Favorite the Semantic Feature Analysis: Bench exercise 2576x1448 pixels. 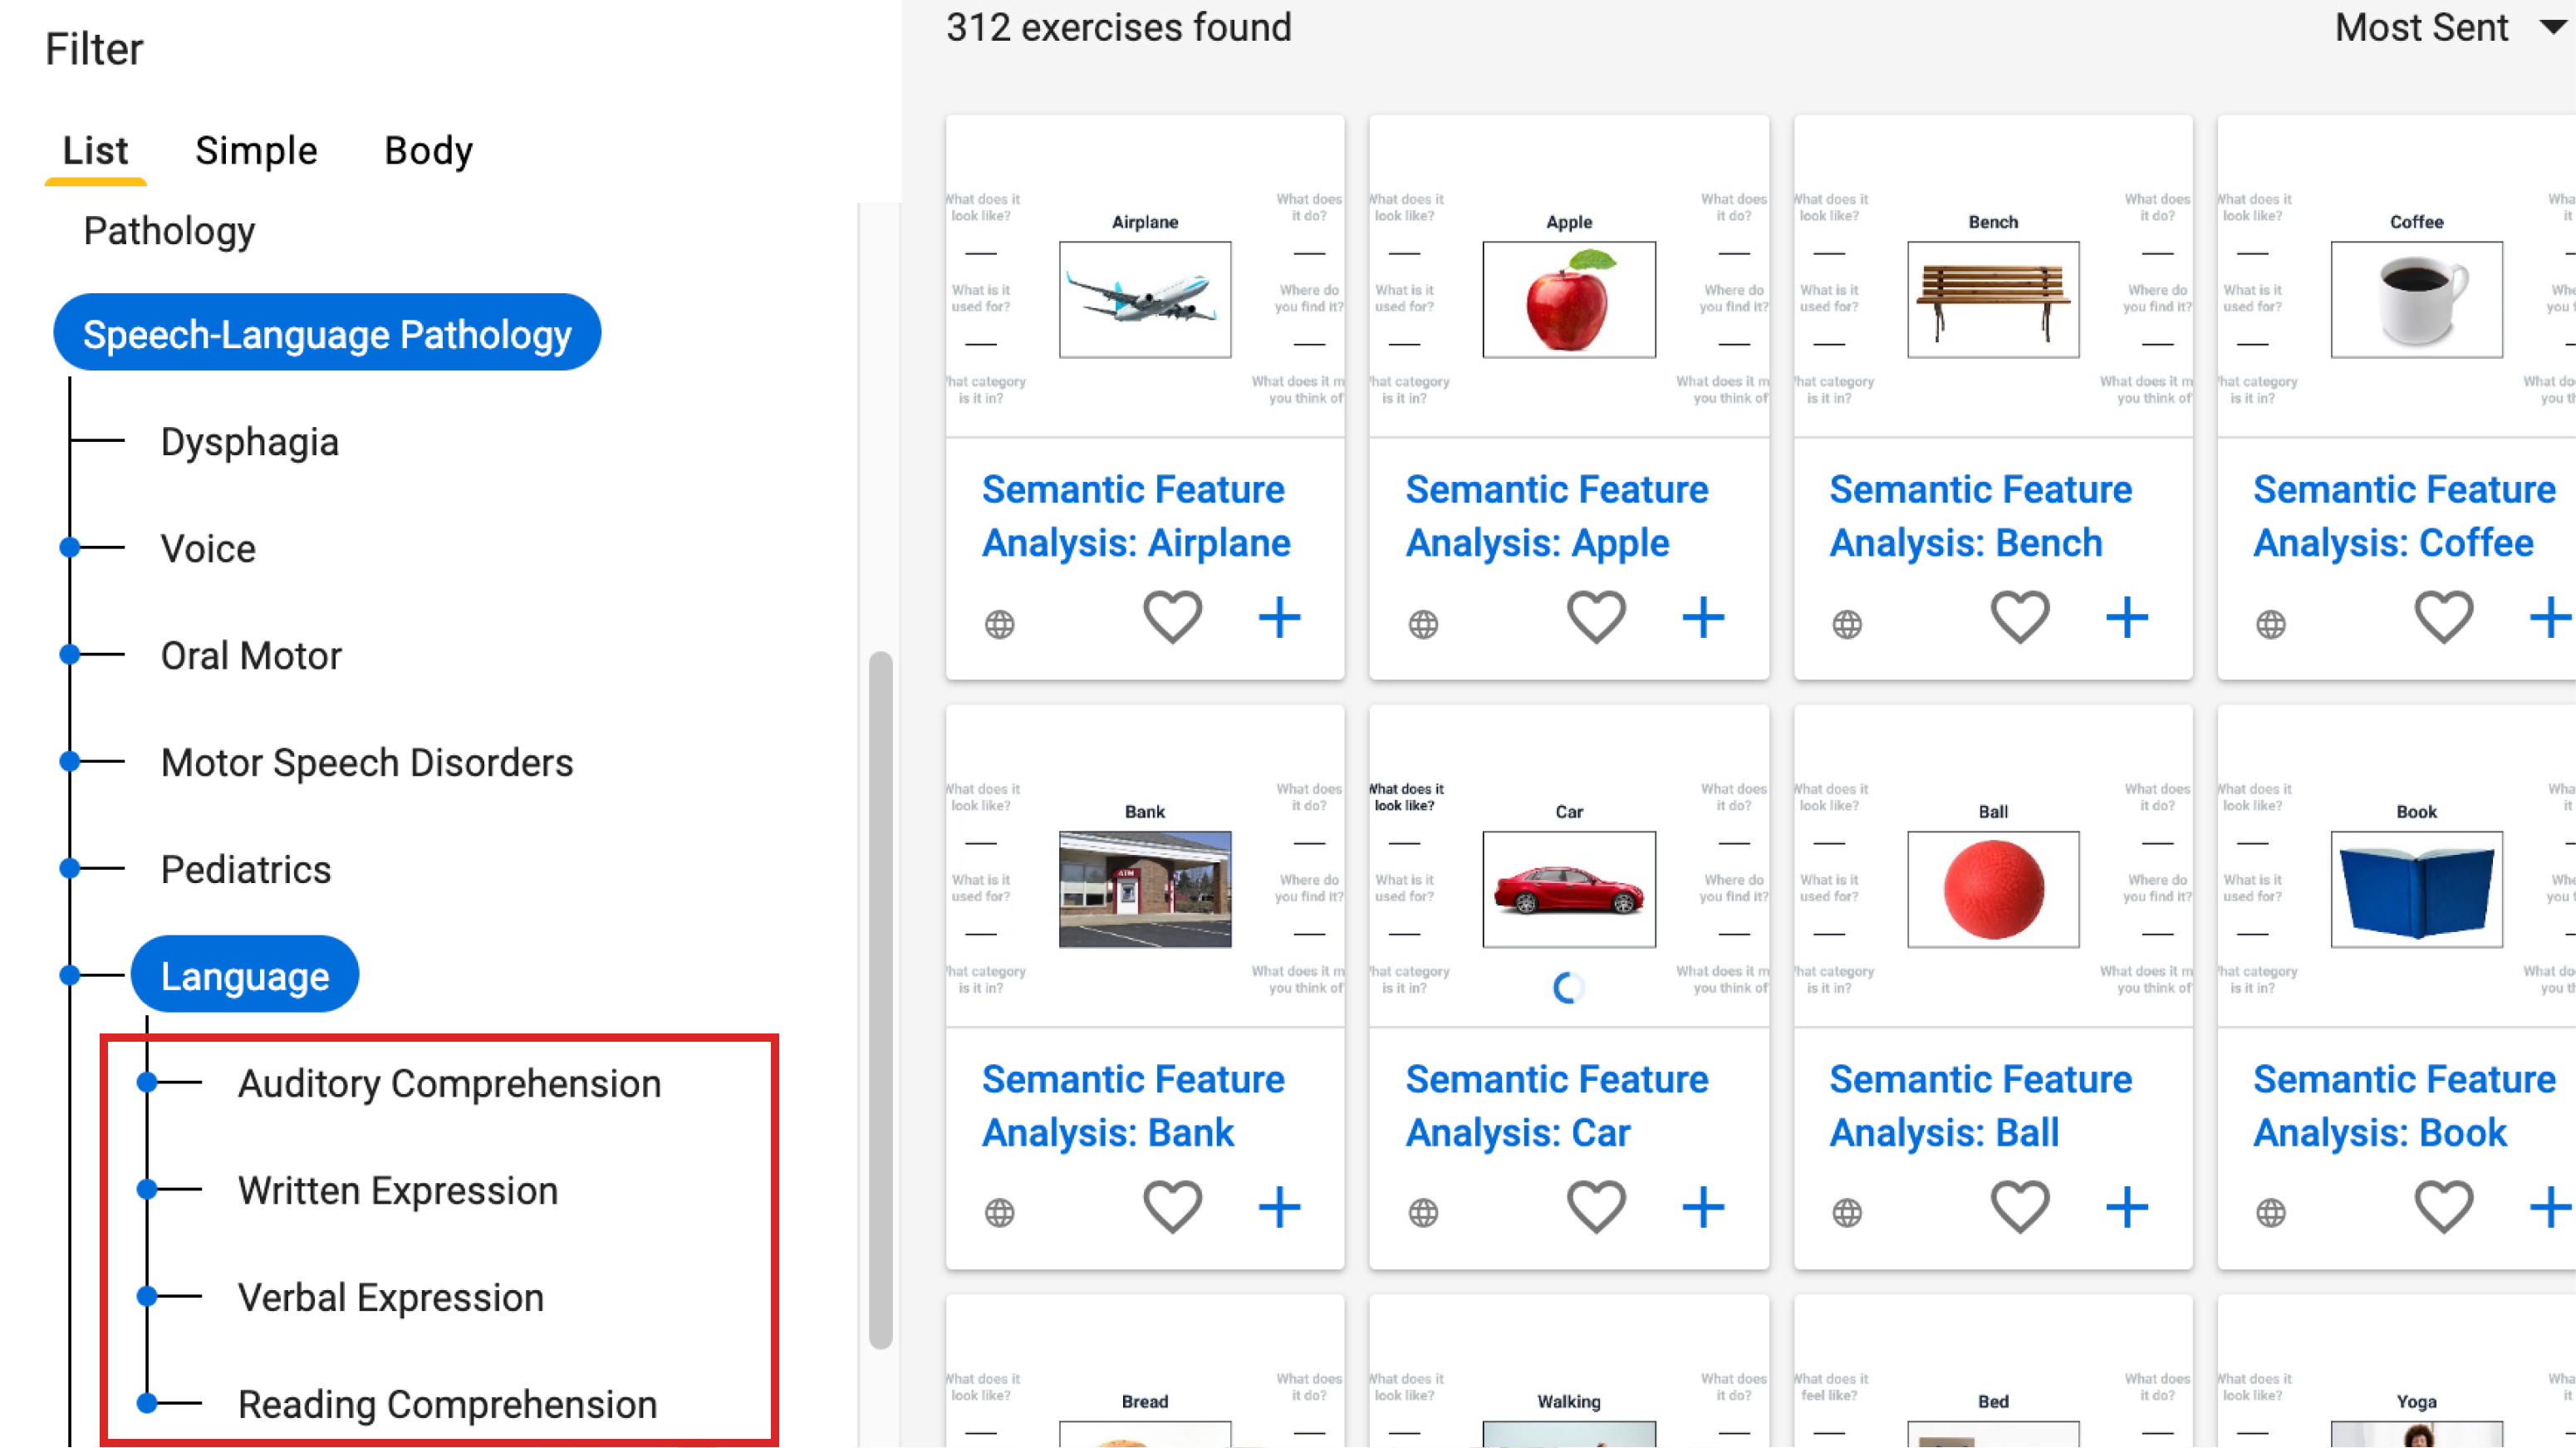point(2020,618)
